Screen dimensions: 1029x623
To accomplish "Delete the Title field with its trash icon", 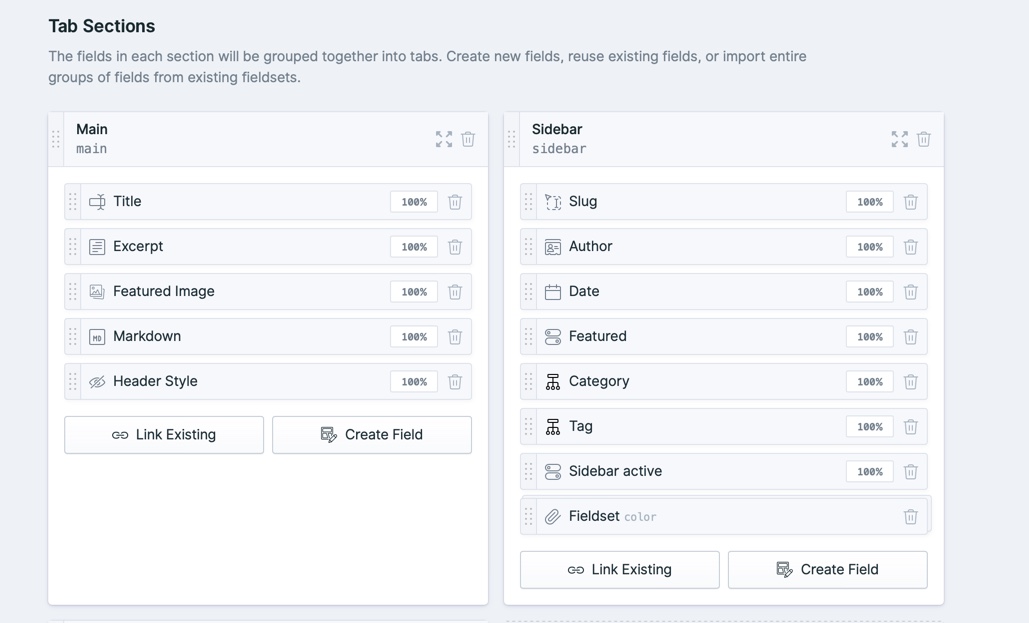I will 455,202.
